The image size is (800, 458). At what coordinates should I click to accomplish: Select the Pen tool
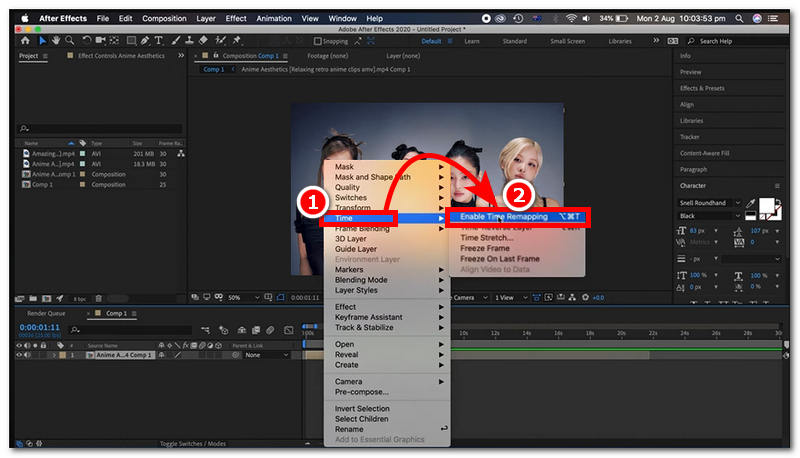(145, 41)
